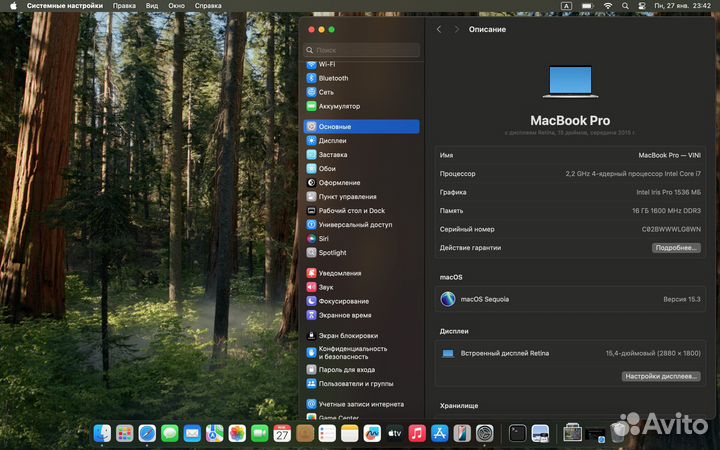This screenshot has height=450, width=720.
Task: Open Bluetooth settings in the sidebar
Action: (x=333, y=78)
